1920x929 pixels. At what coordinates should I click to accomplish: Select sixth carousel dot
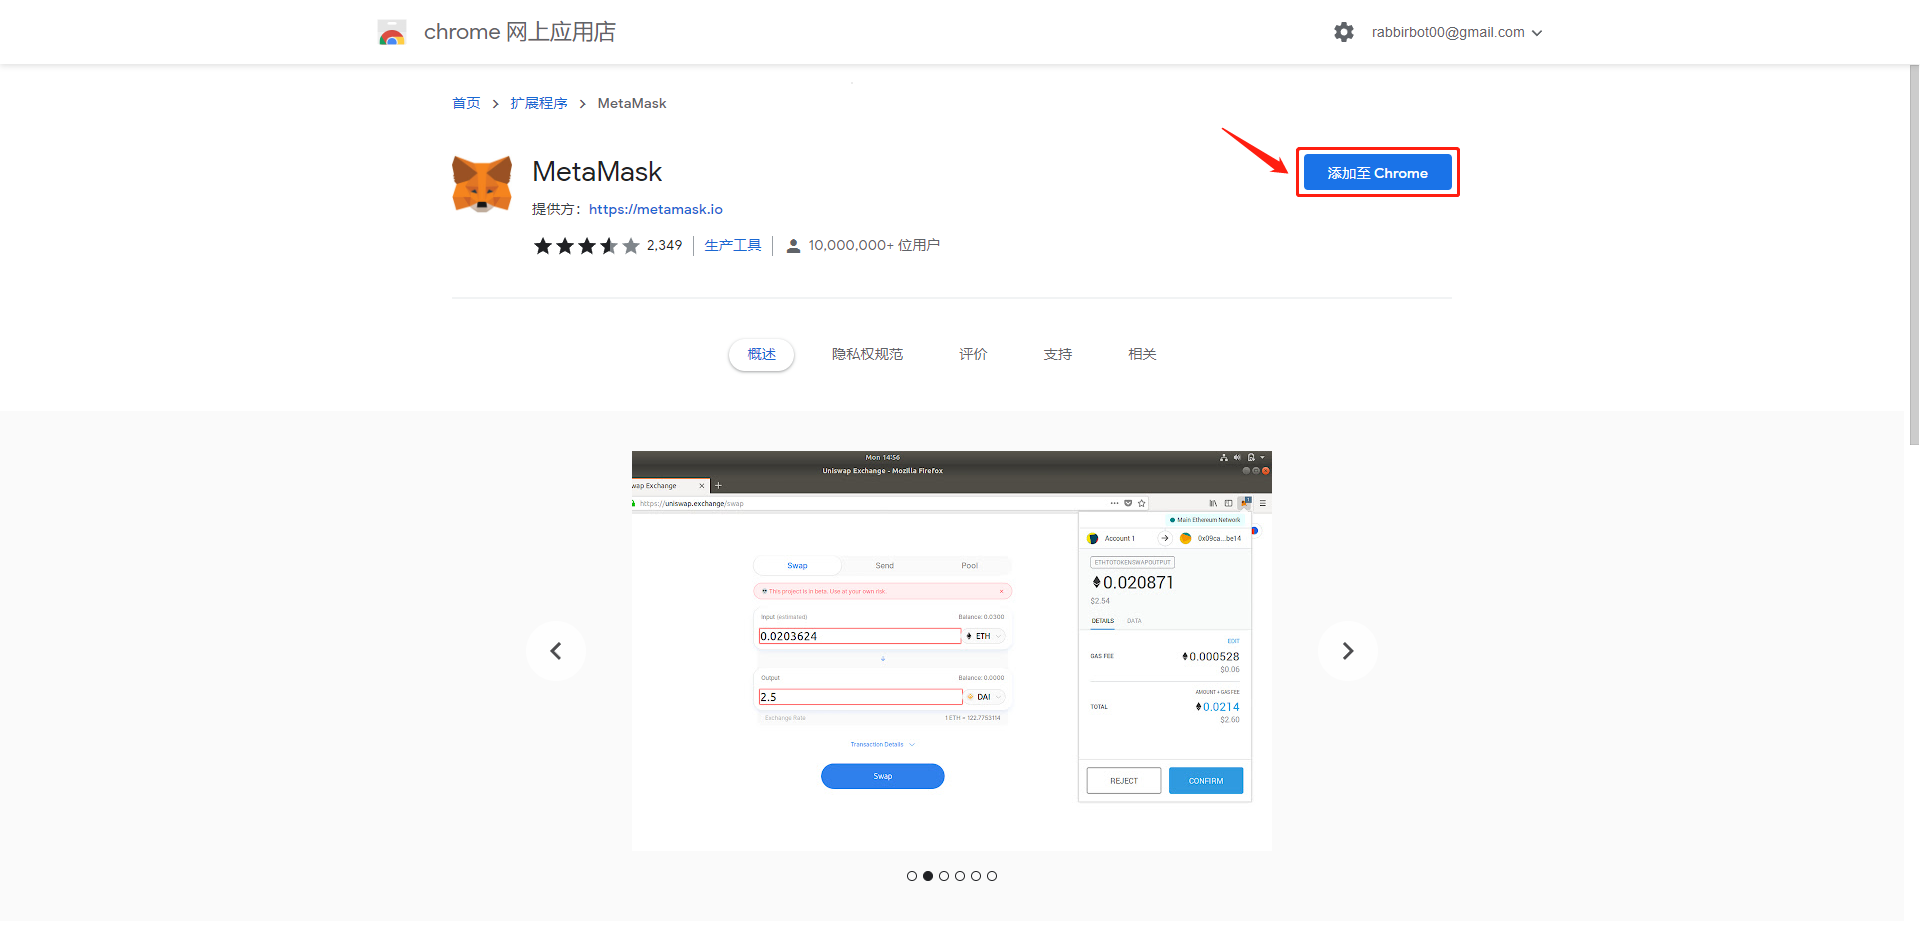(x=992, y=876)
